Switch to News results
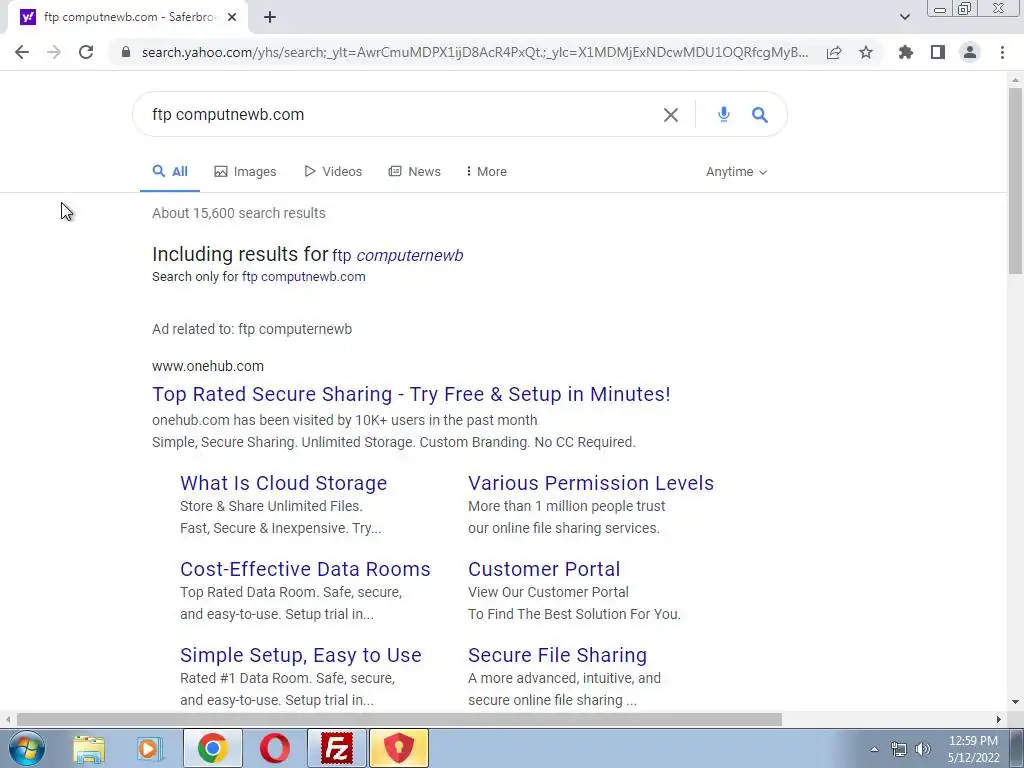 click(x=415, y=172)
